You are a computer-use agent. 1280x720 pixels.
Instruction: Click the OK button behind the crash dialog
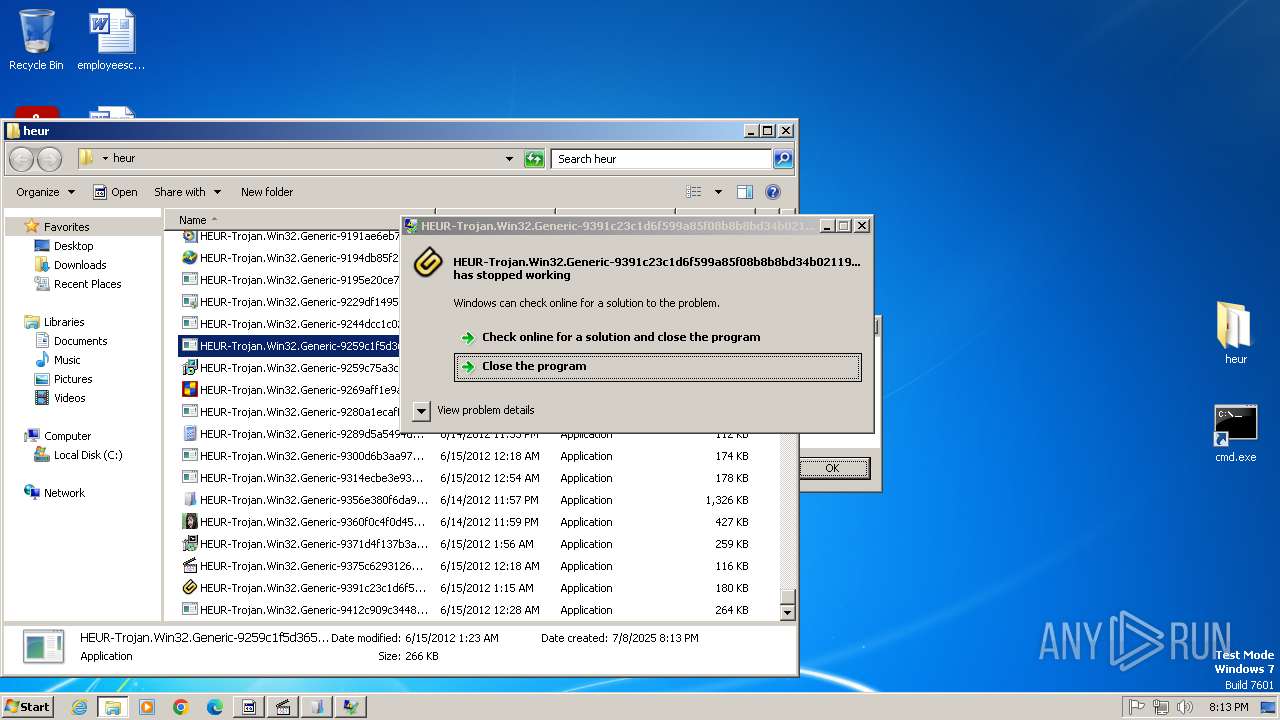(x=832, y=468)
